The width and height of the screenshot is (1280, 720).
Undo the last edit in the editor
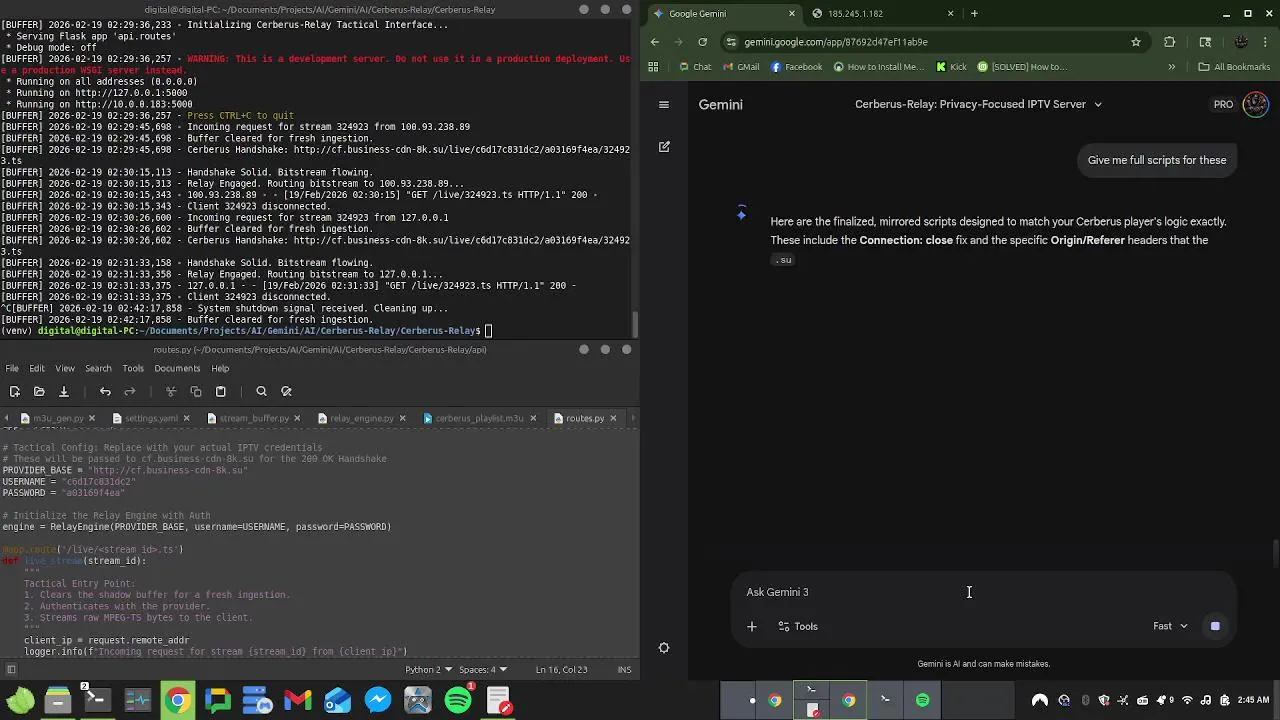coord(105,391)
